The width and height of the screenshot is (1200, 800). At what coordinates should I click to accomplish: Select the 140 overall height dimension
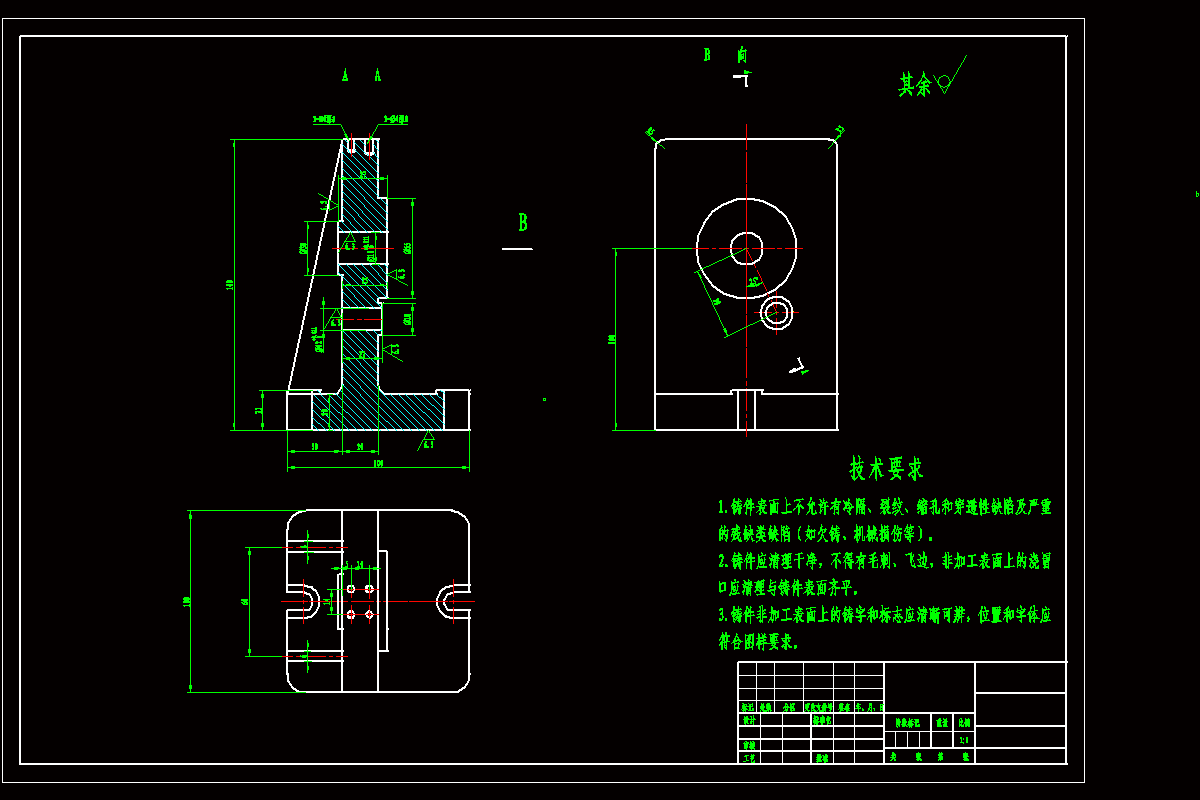tap(229, 285)
